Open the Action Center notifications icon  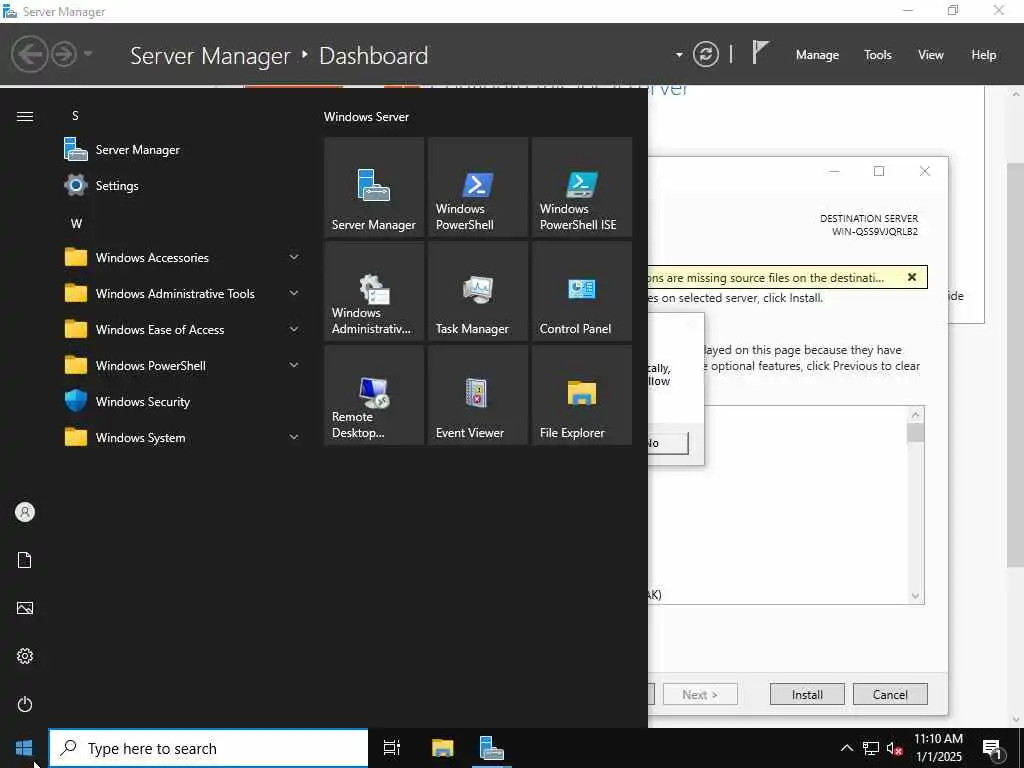click(x=993, y=748)
